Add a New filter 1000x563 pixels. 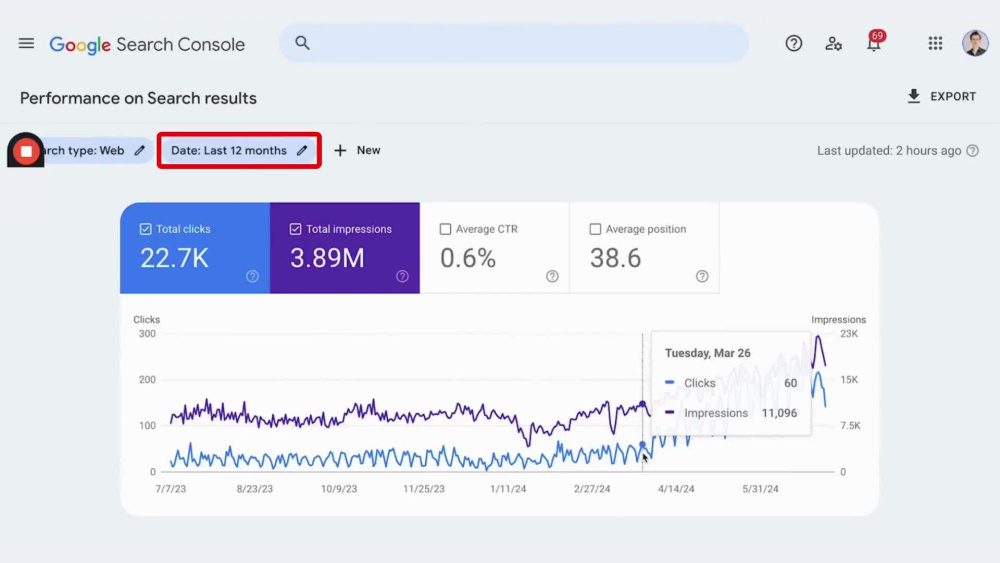click(357, 150)
